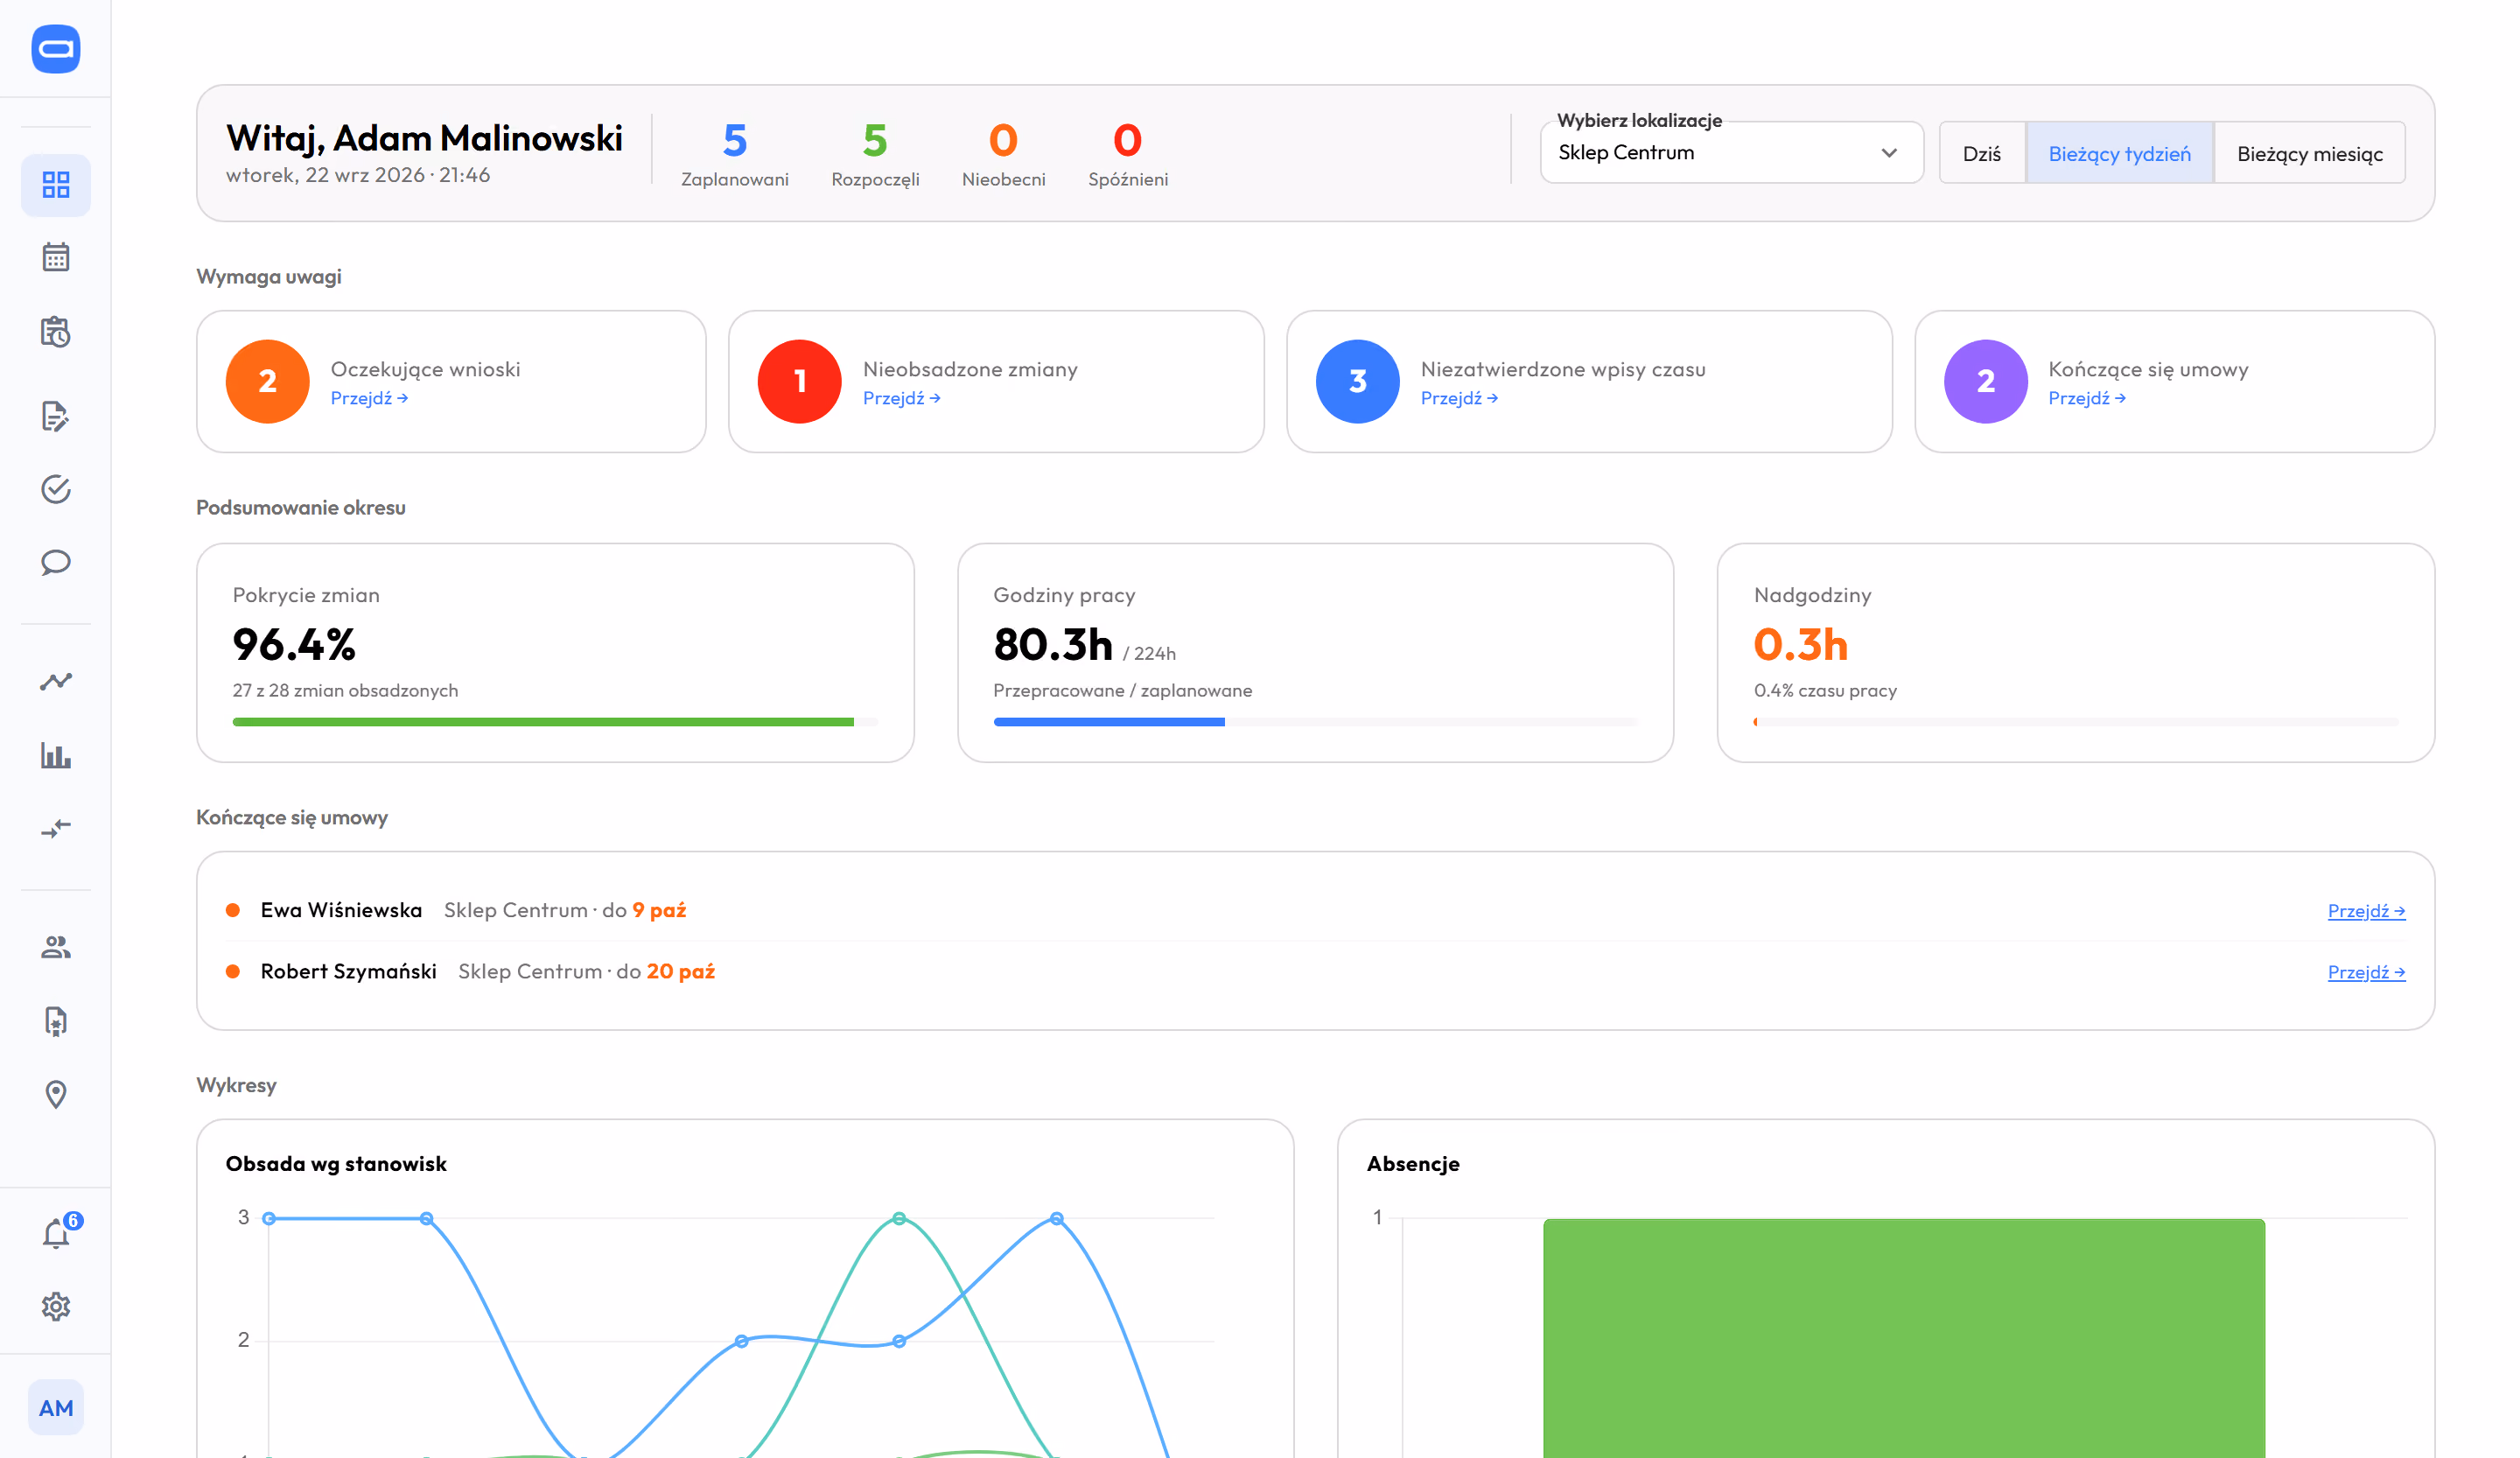Image resolution: width=2520 pixels, height=1458 pixels.
Task: Click the "Wykresy" section heading
Action: click(x=236, y=1085)
